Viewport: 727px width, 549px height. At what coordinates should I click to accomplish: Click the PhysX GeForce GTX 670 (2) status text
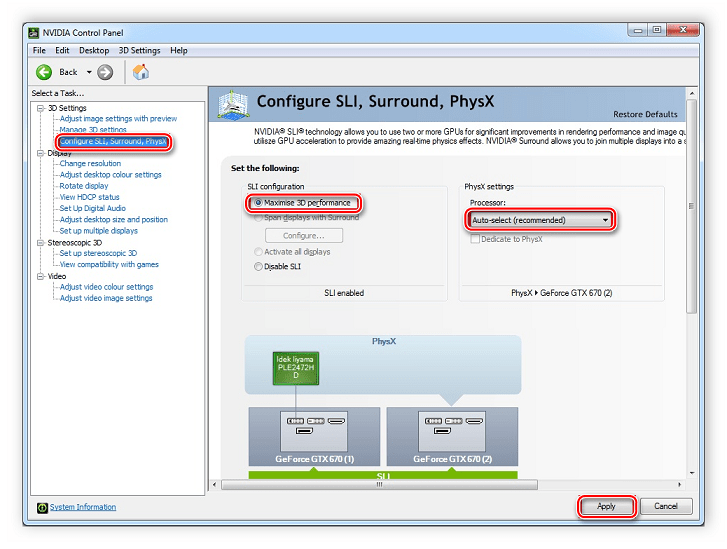(561, 293)
